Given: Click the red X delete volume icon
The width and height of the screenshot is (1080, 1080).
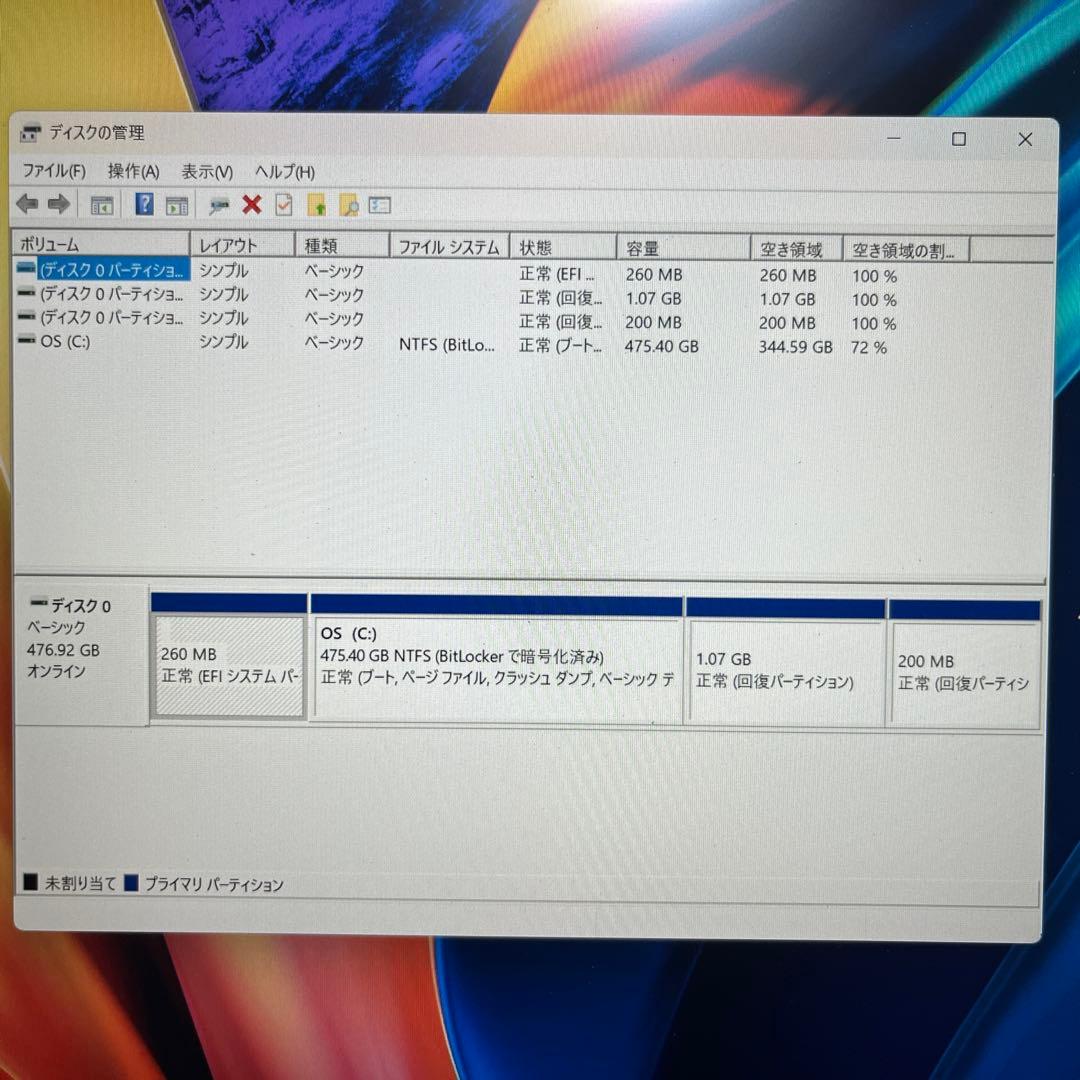Looking at the screenshot, I should pyautogui.click(x=251, y=204).
